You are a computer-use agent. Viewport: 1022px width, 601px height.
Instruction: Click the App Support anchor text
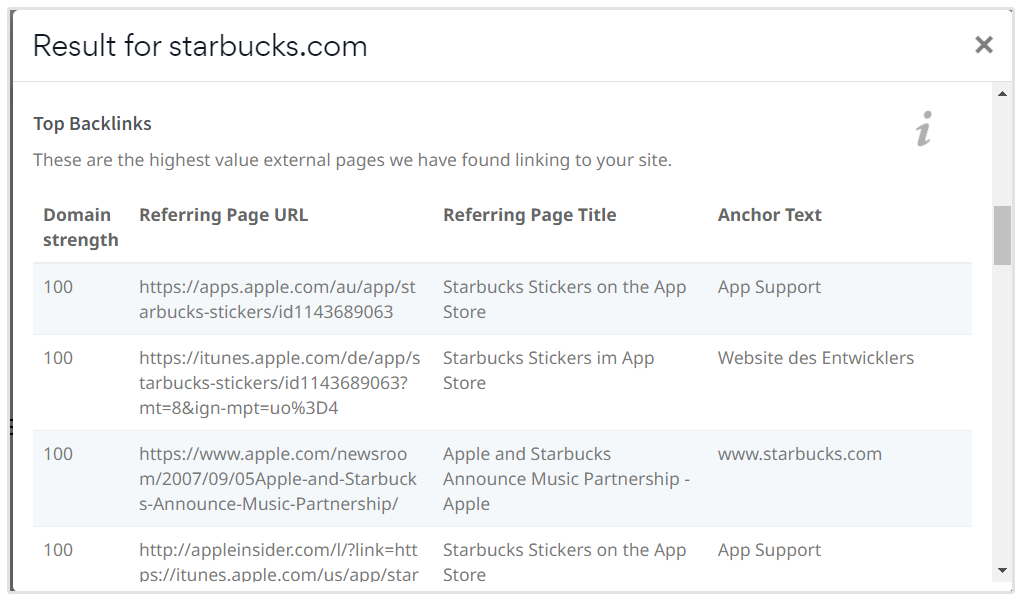click(x=769, y=286)
